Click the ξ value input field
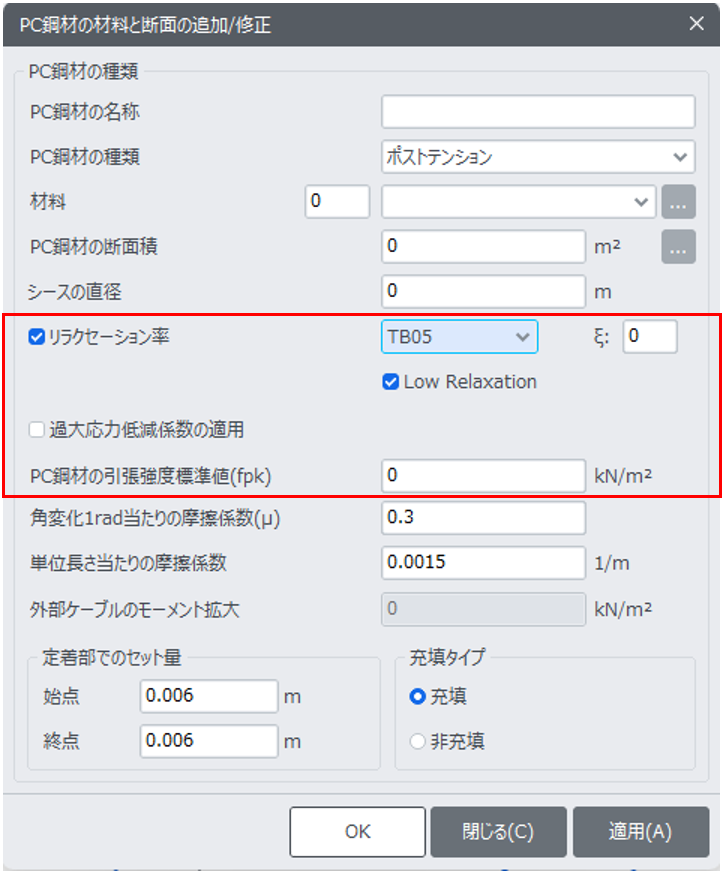The image size is (723, 873). pyautogui.click(x=650, y=336)
